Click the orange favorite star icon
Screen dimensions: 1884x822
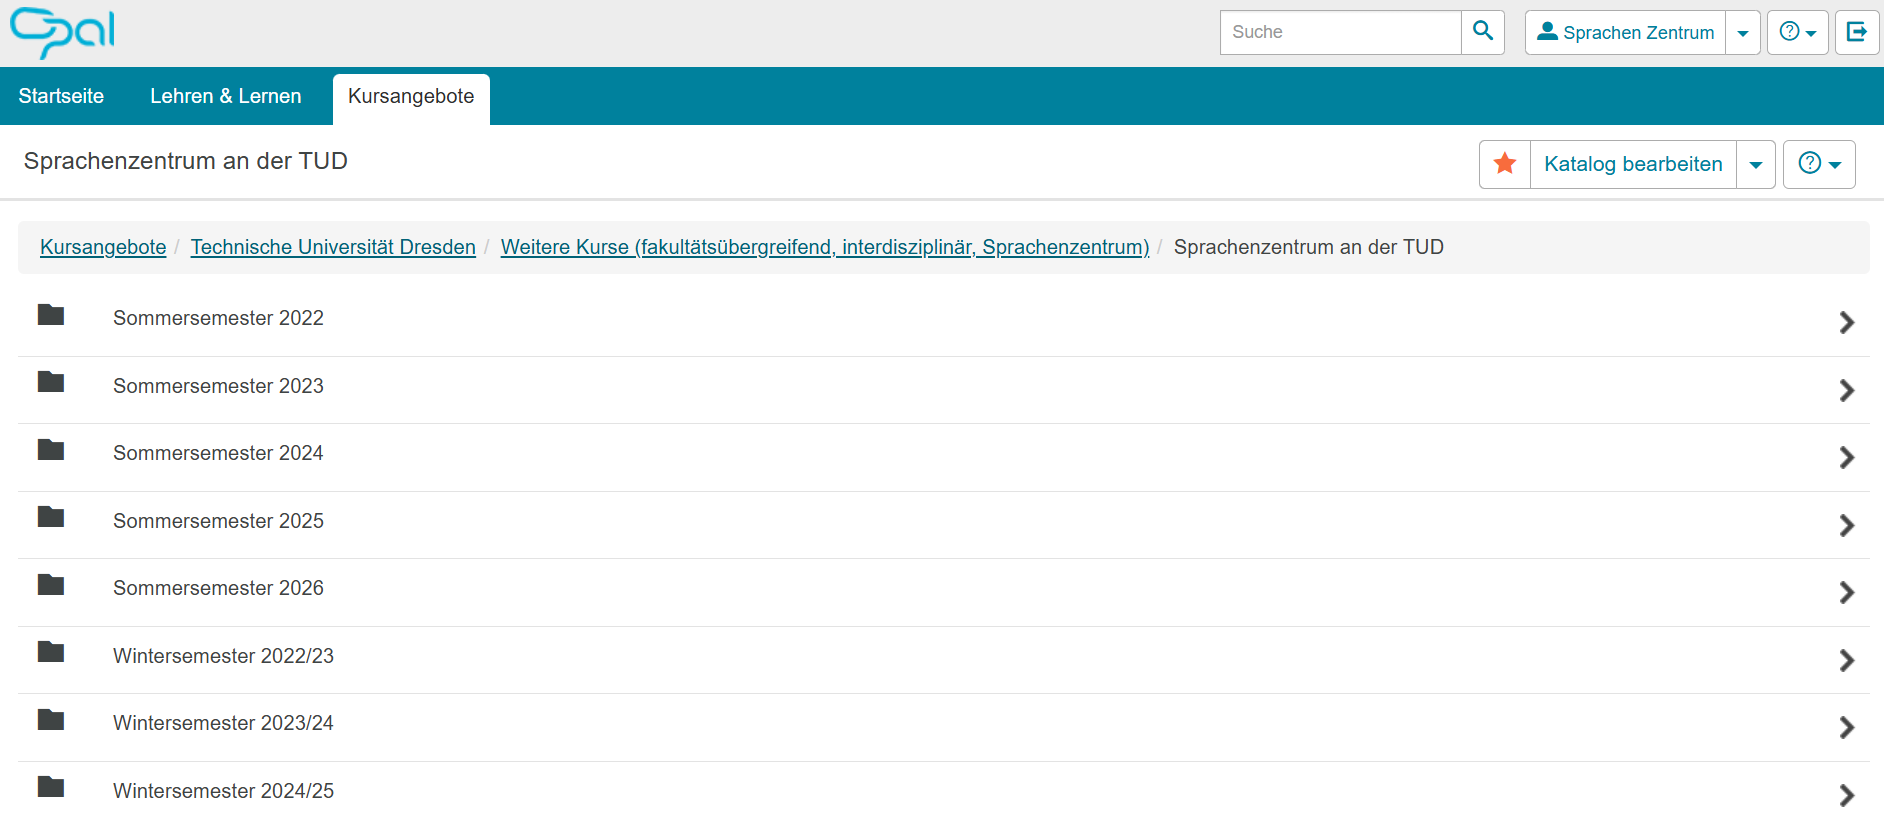[1505, 164]
